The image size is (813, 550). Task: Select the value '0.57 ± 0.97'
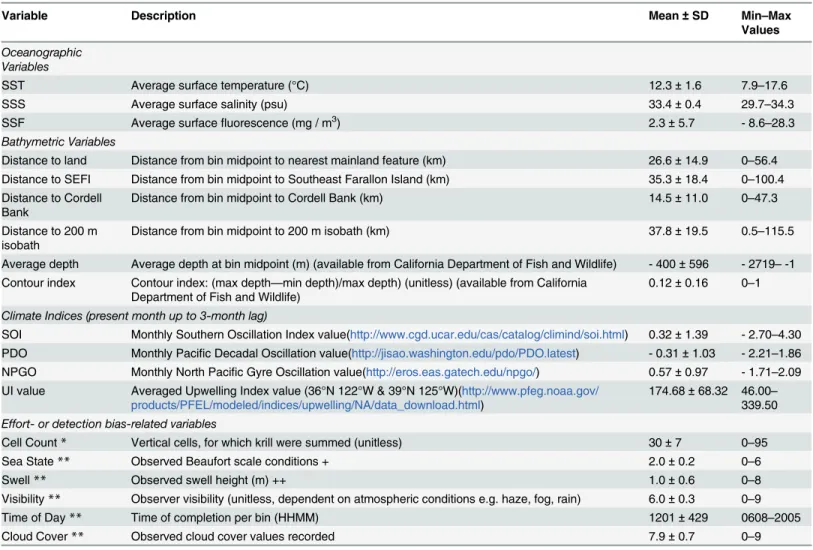coord(678,372)
